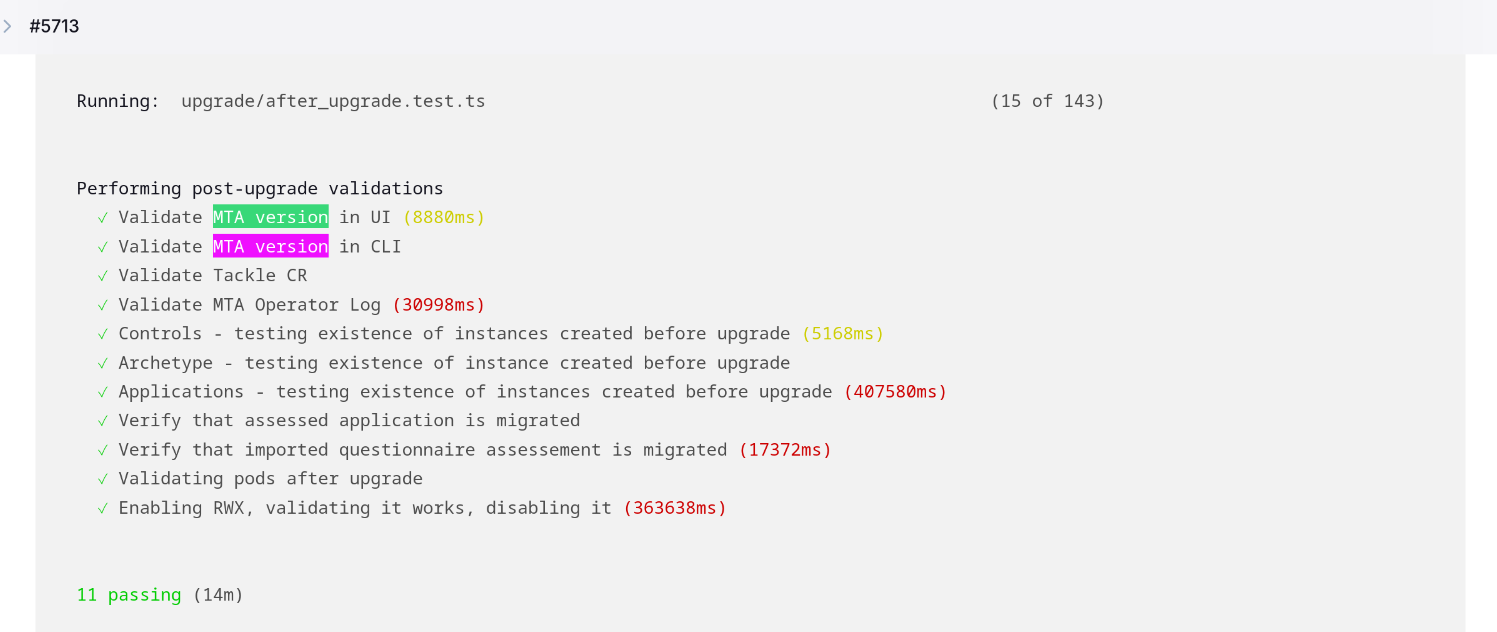Collapse the #5713 build log chevron
Image resolution: width=1497 pixels, height=632 pixels.
(8, 26)
